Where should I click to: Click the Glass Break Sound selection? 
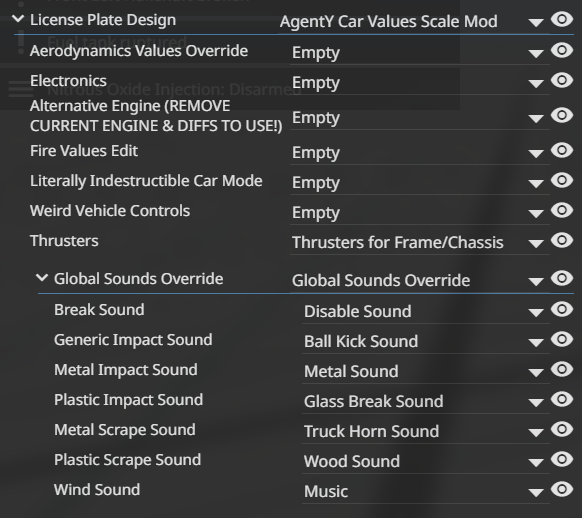point(373,401)
